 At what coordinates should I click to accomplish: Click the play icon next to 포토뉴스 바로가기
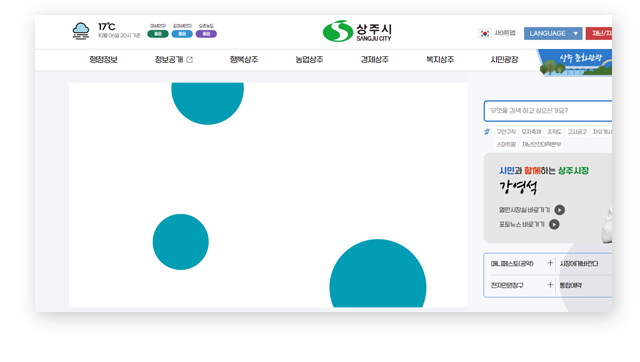pyautogui.click(x=554, y=224)
